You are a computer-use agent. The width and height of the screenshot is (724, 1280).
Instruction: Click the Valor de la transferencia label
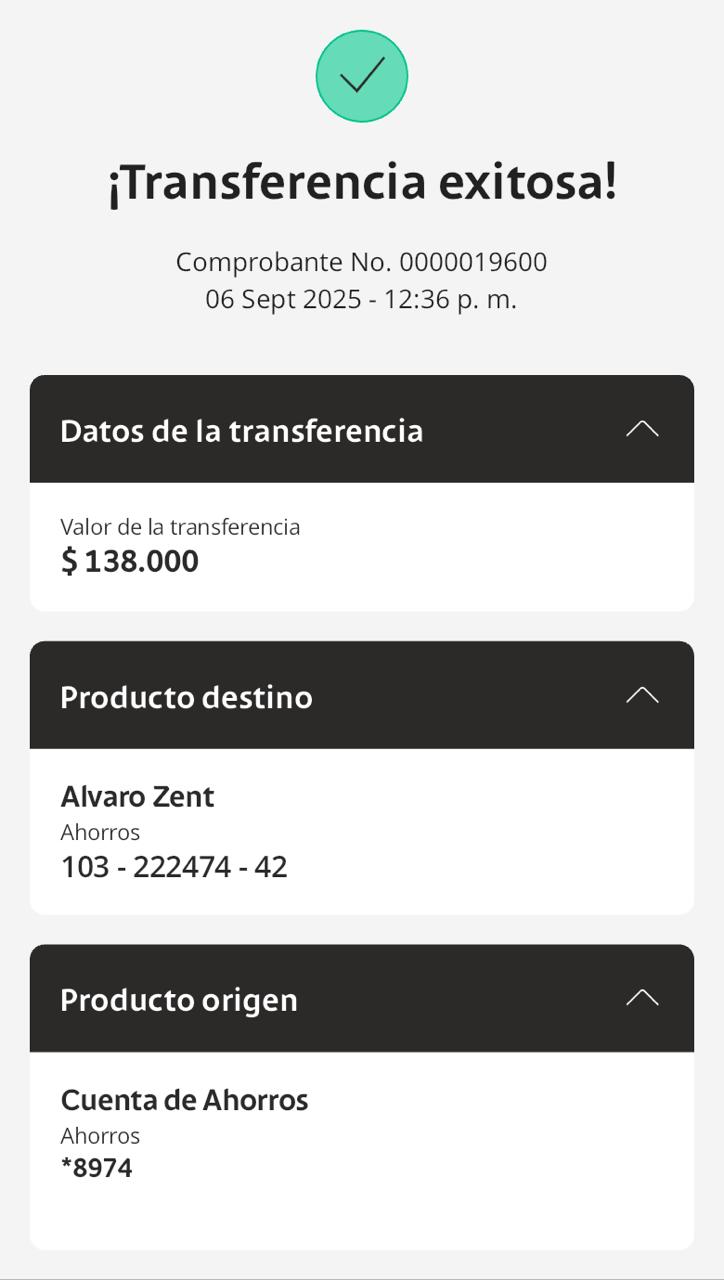point(180,527)
